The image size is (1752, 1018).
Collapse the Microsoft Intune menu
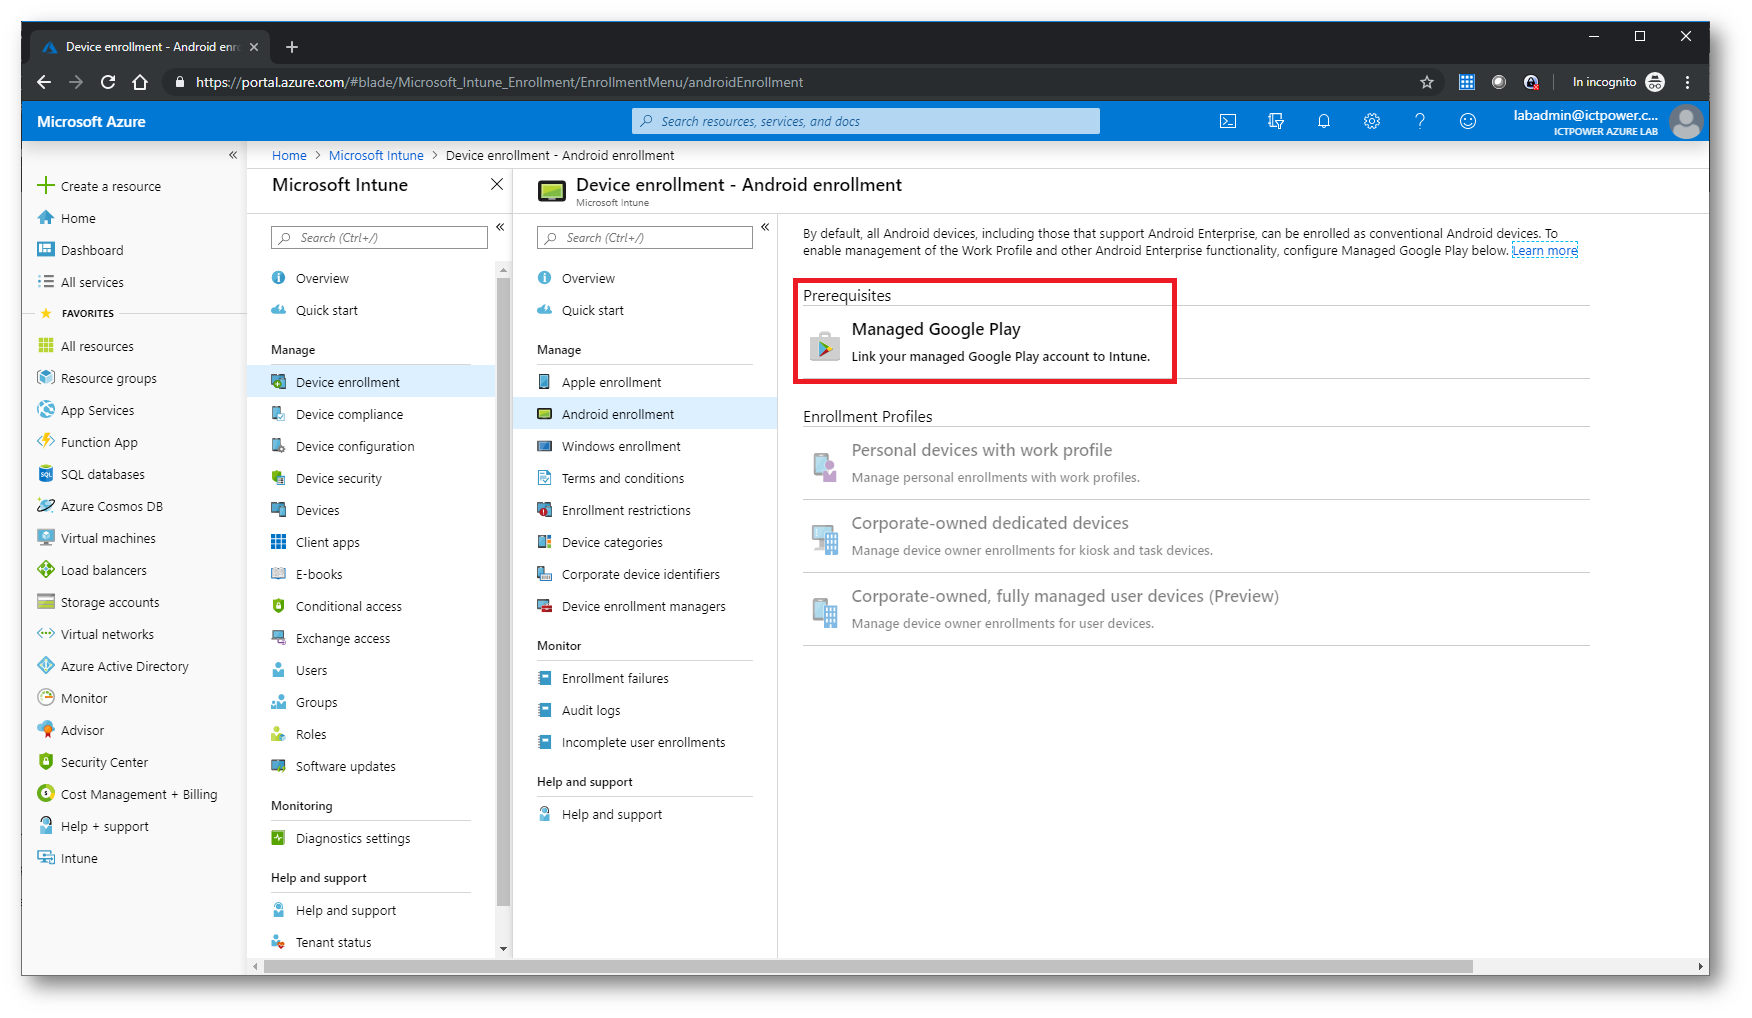(500, 228)
